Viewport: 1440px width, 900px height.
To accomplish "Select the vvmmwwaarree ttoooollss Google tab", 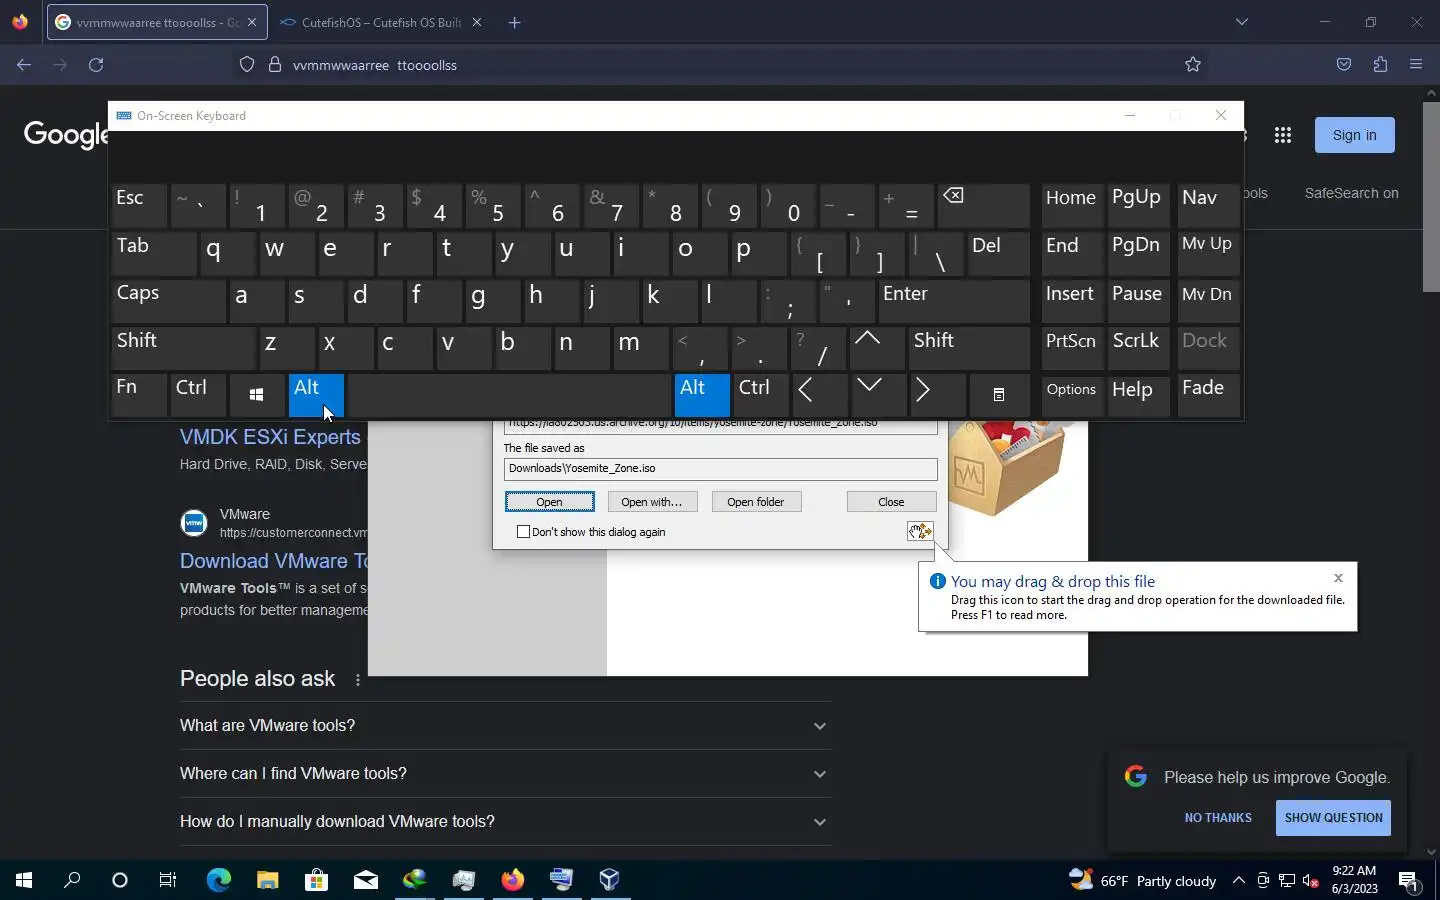I will tap(157, 22).
